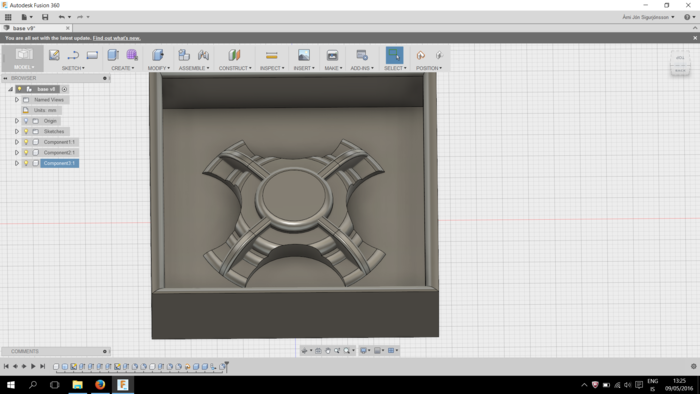Select Component3:1 in the browser

[59, 163]
